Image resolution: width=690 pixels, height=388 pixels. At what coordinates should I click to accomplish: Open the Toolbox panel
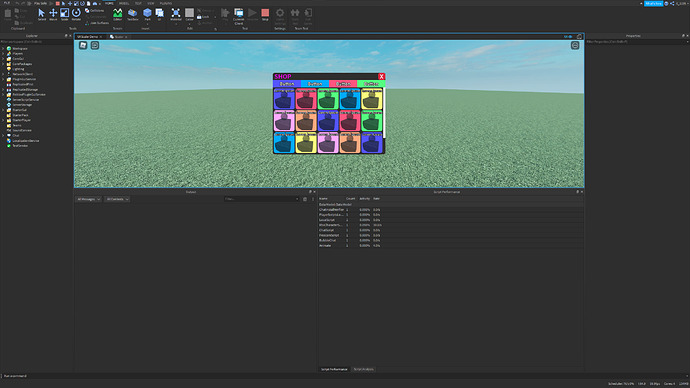click(x=132, y=15)
